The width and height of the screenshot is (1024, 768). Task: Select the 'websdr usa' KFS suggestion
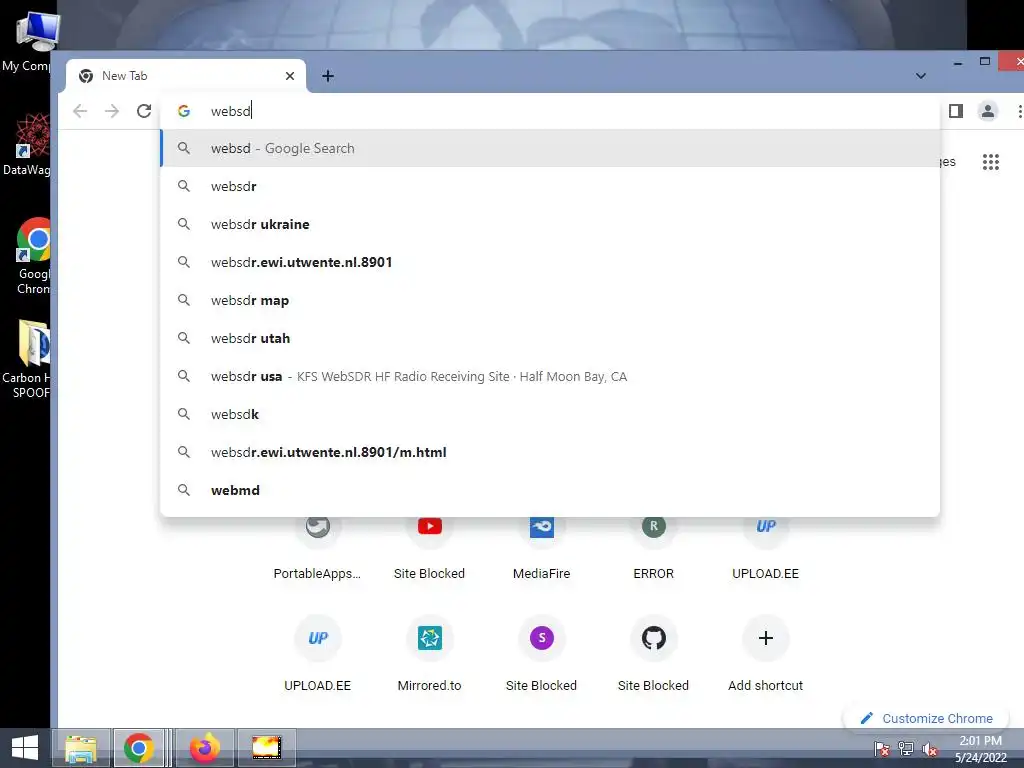550,376
